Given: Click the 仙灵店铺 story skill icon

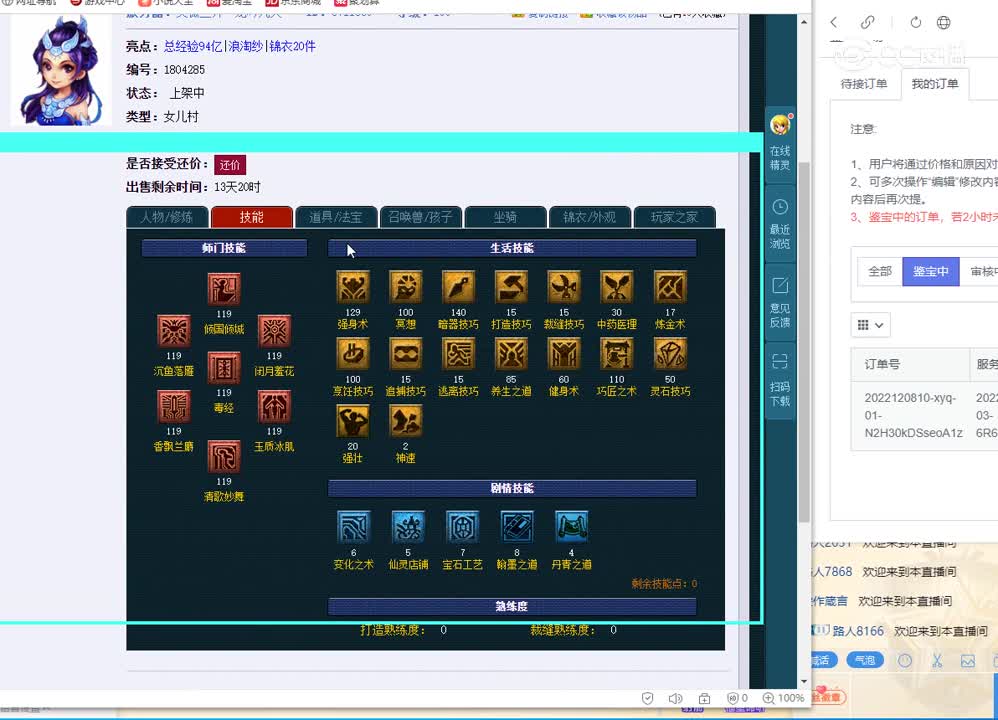Looking at the screenshot, I should point(408,526).
